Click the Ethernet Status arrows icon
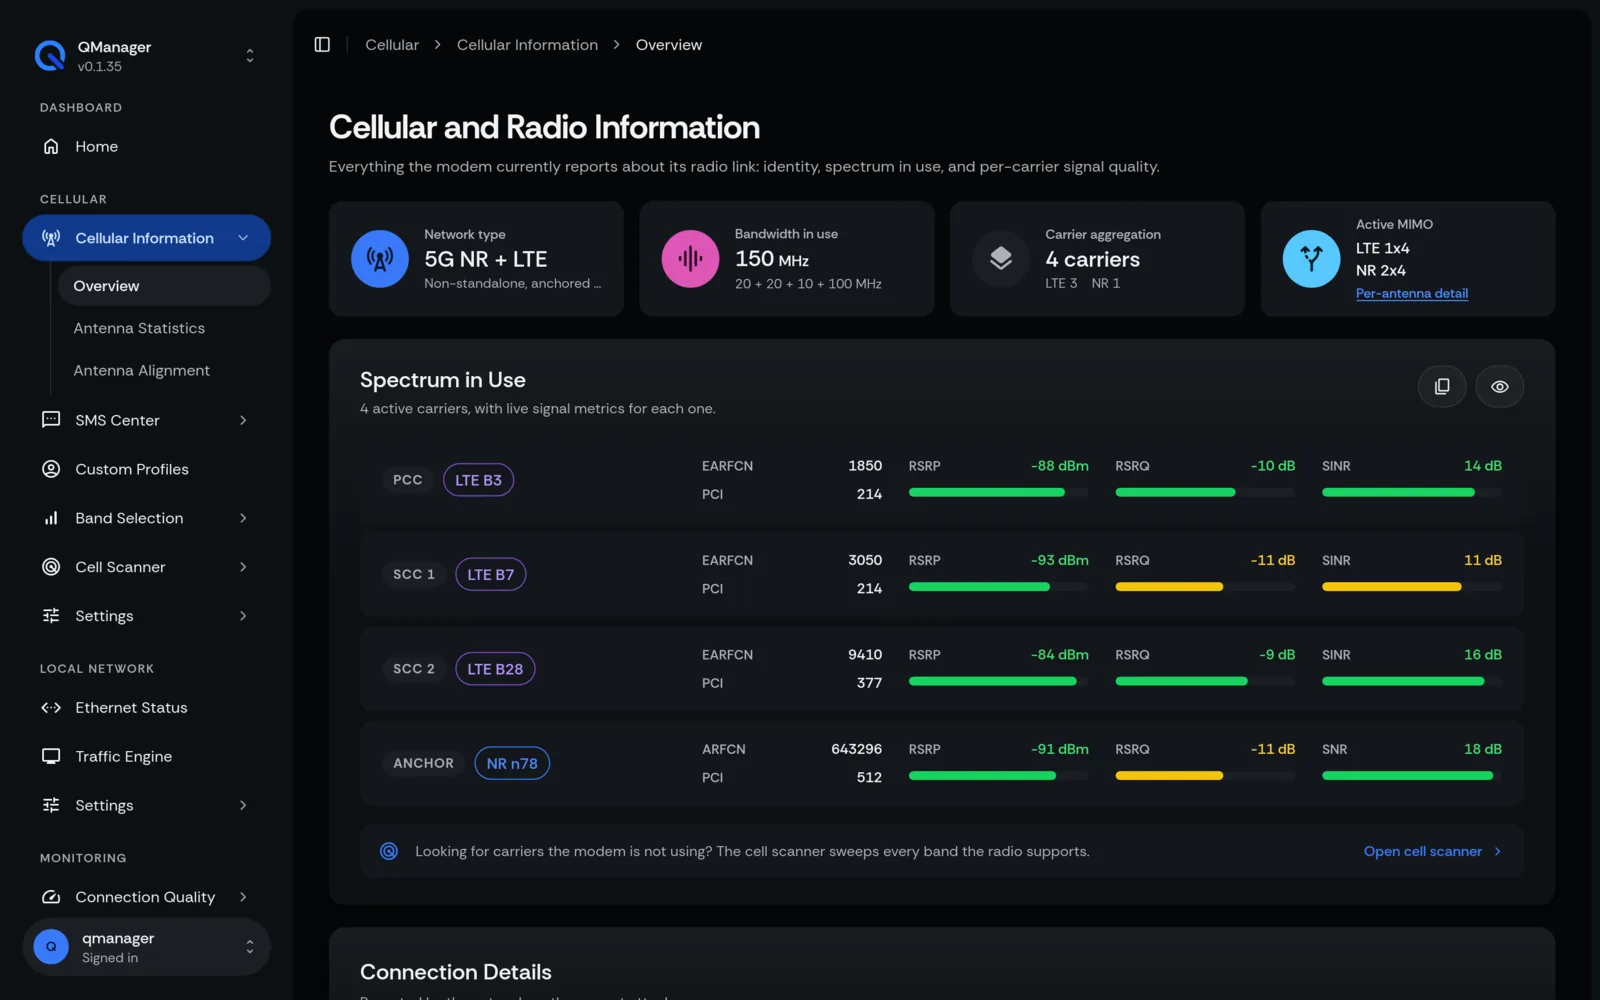The width and height of the screenshot is (1600, 1000). [x=51, y=707]
